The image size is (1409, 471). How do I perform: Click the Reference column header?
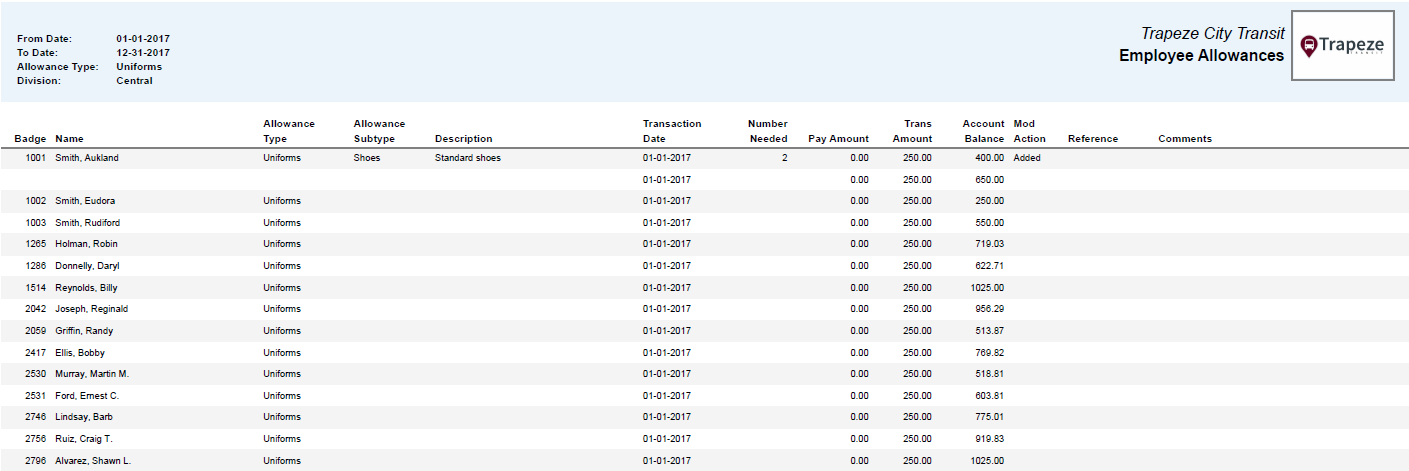tap(1093, 139)
